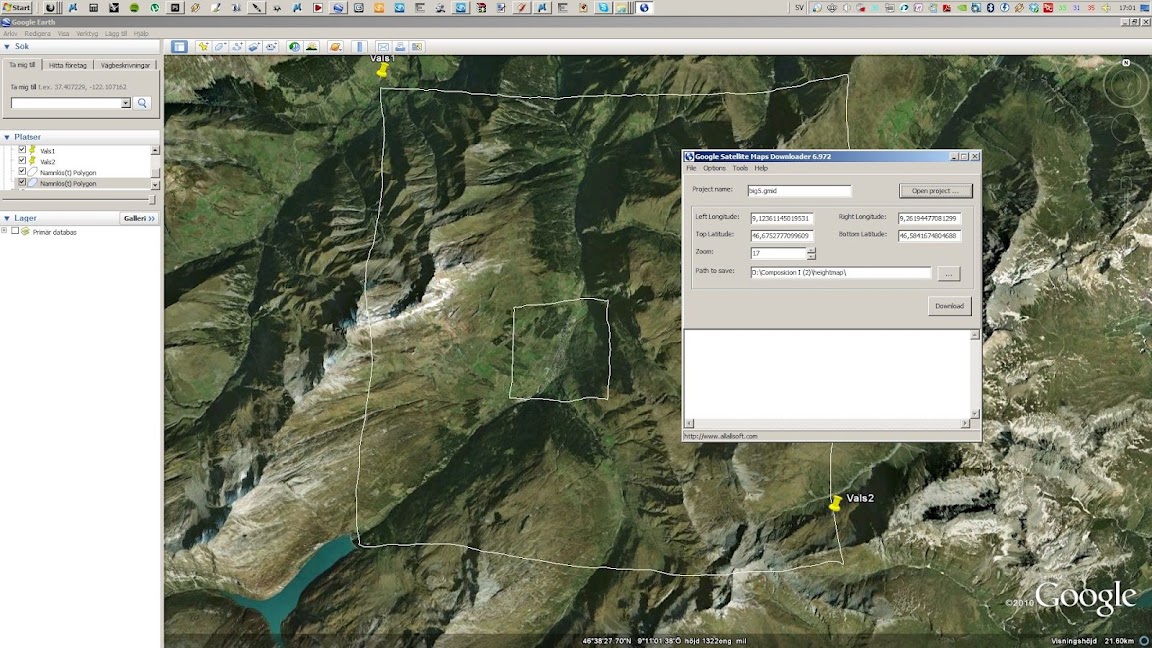Click the Platser opacity slider handle
The width and height of the screenshot is (1152, 648).
pyautogui.click(x=152, y=200)
